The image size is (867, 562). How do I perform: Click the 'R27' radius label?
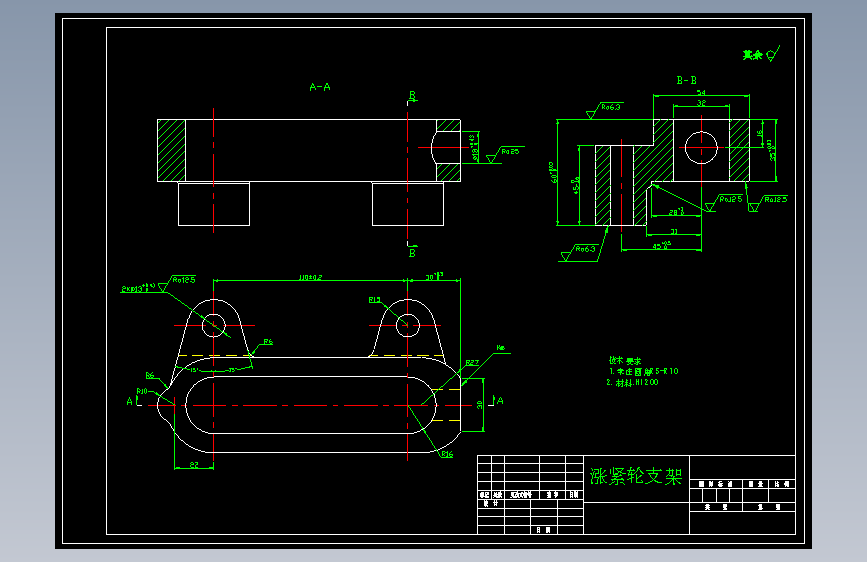(472, 363)
